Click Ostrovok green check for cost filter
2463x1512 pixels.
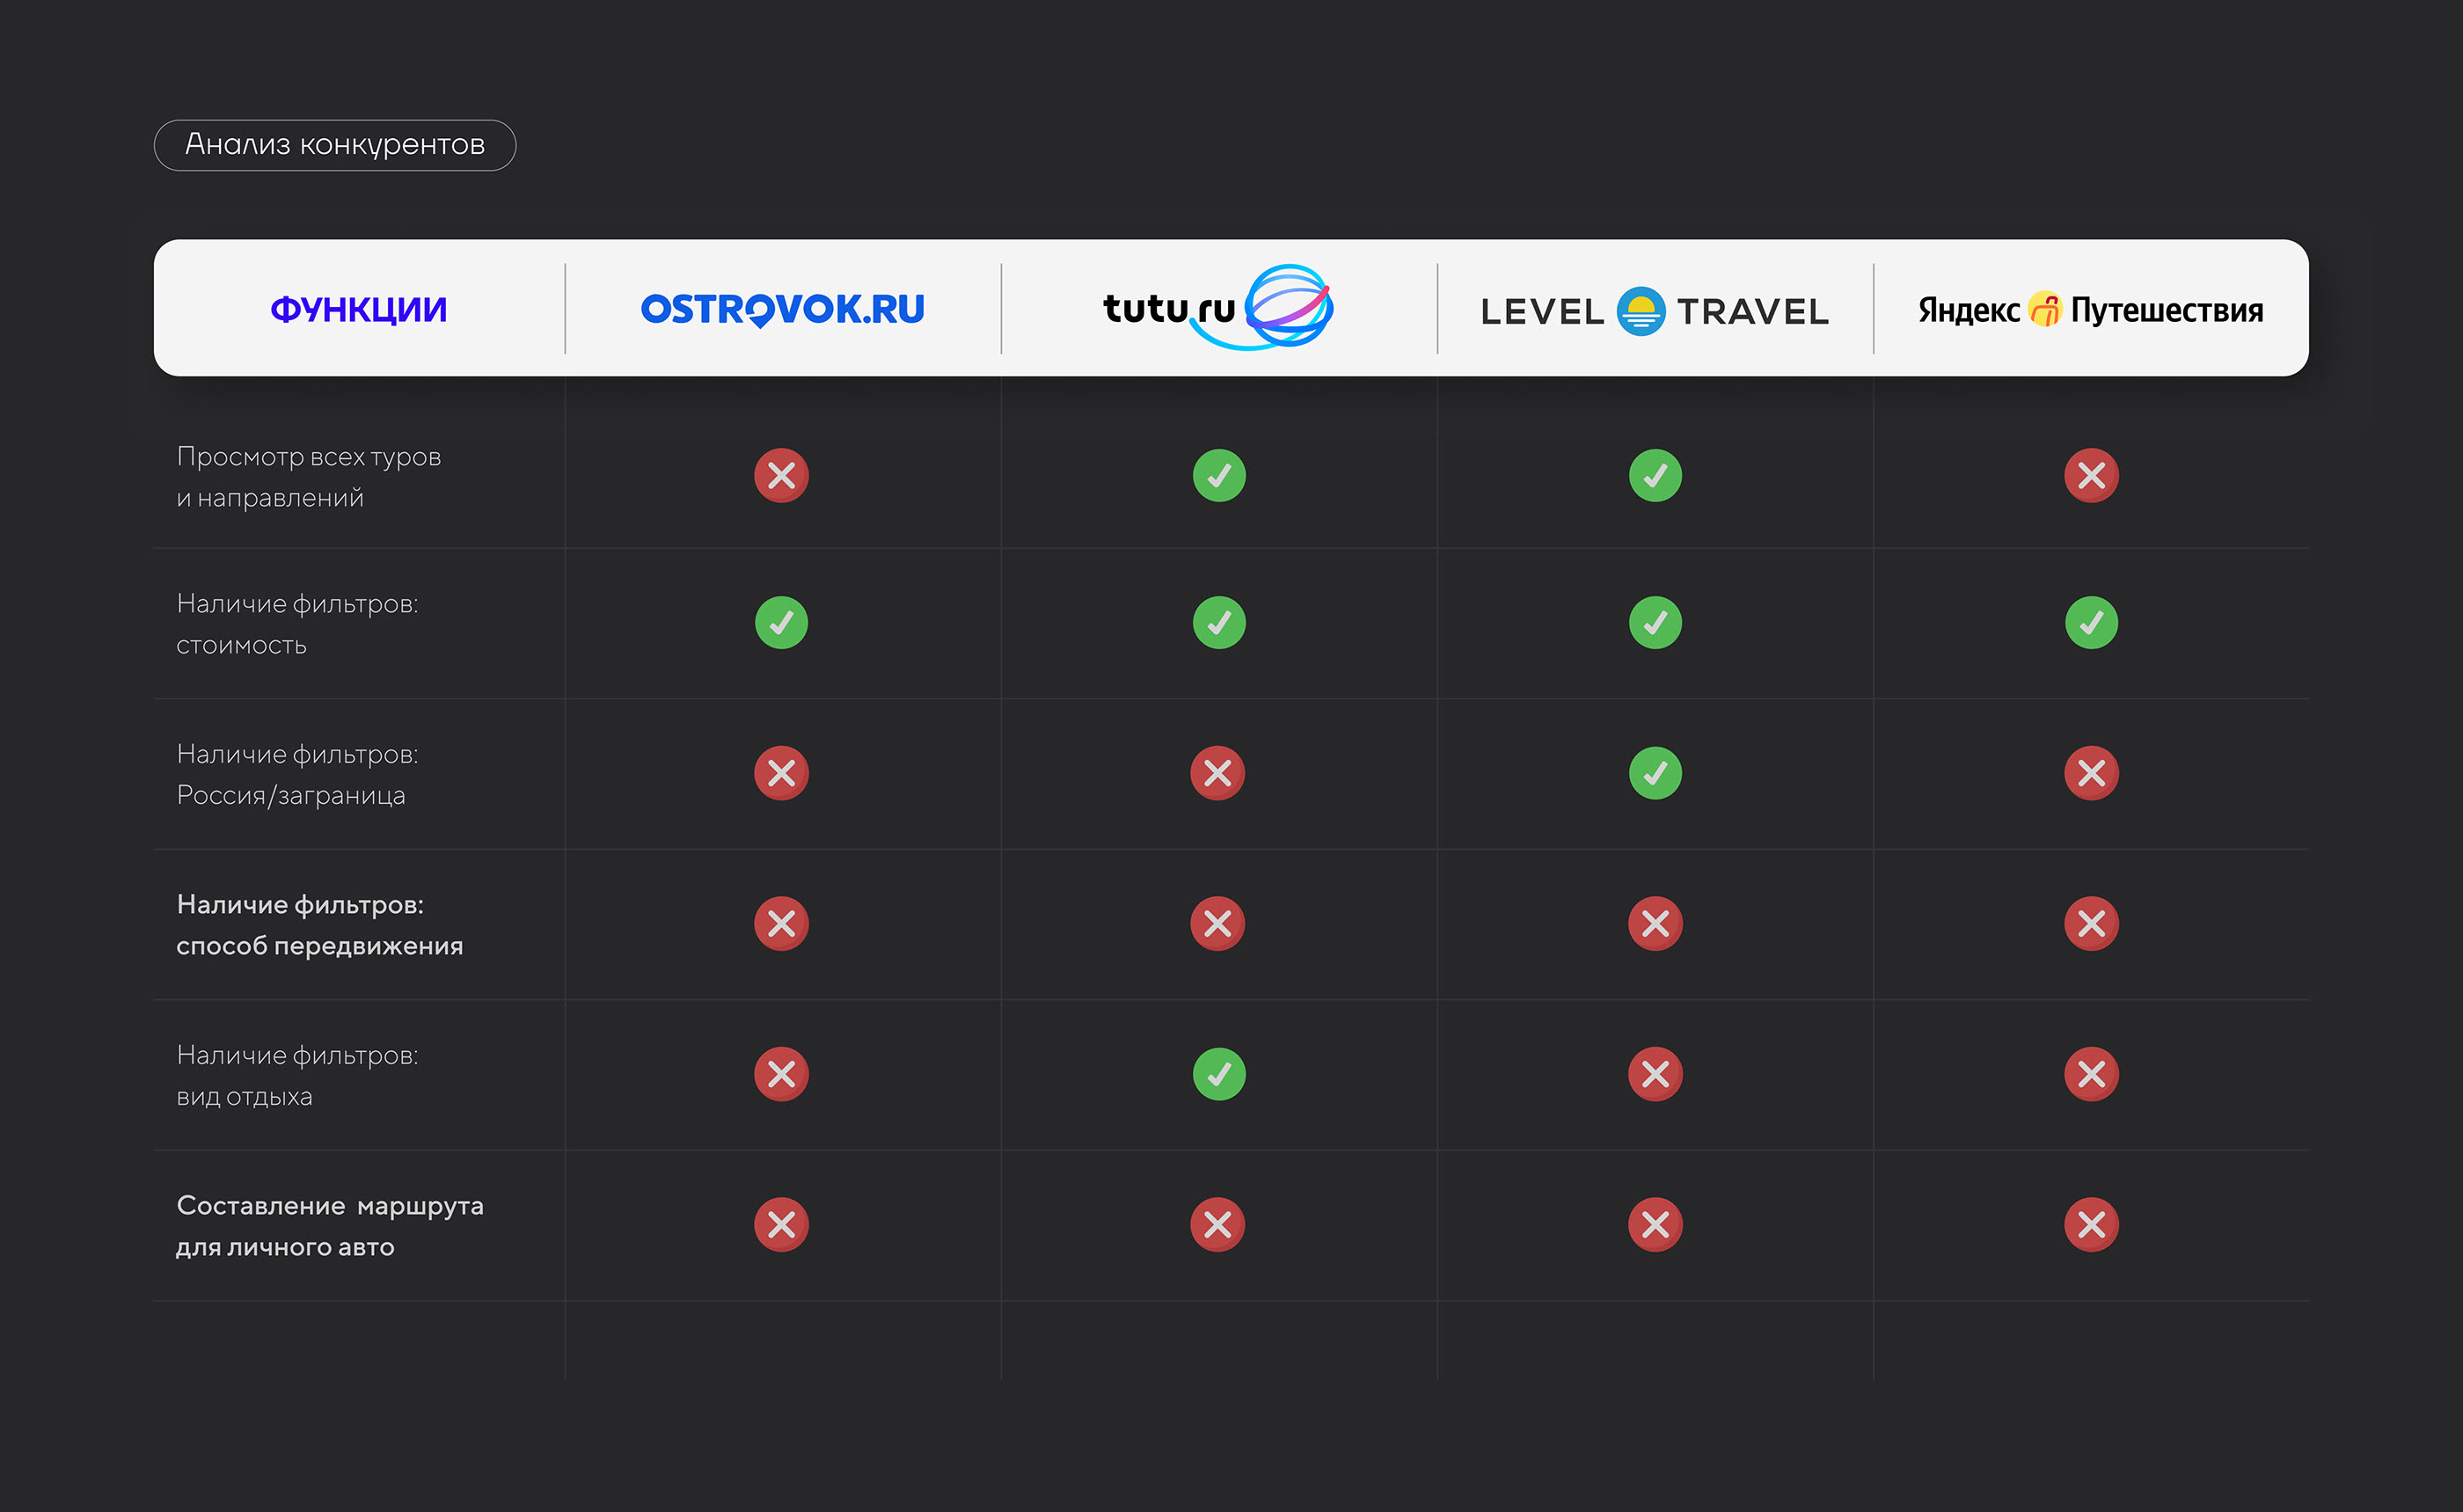point(781,623)
